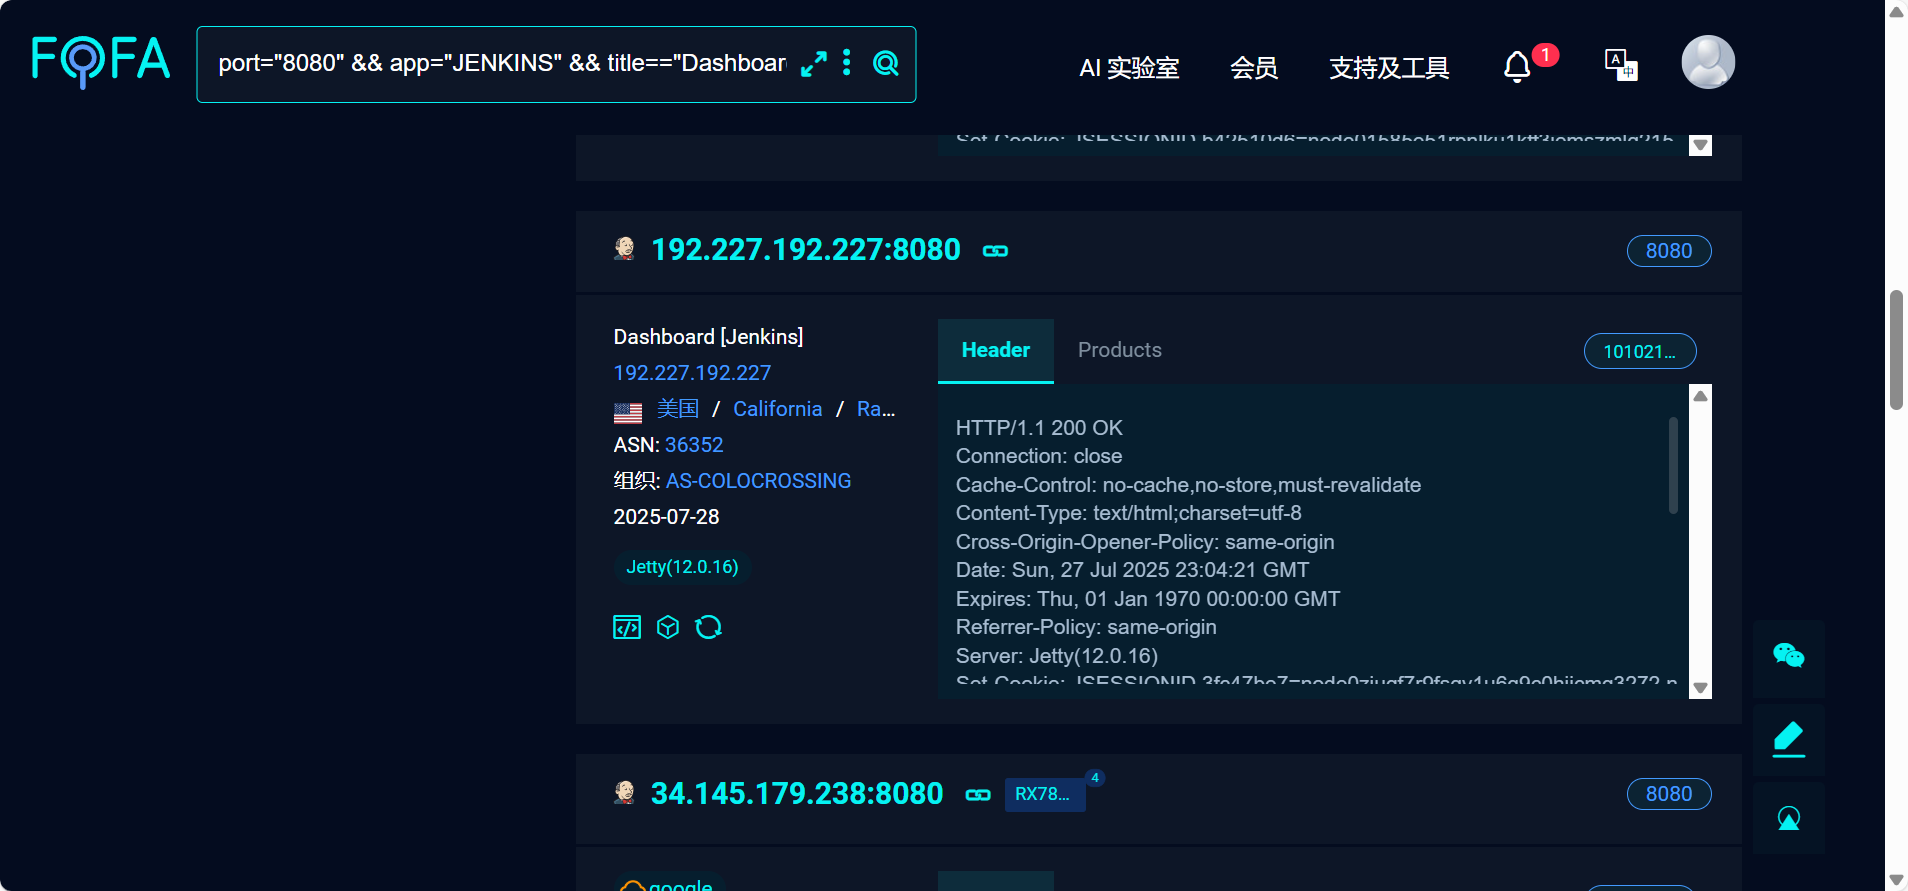Image resolution: width=1908 pixels, height=891 pixels.
Task: Open the FOFA logo home page
Action: (100, 61)
